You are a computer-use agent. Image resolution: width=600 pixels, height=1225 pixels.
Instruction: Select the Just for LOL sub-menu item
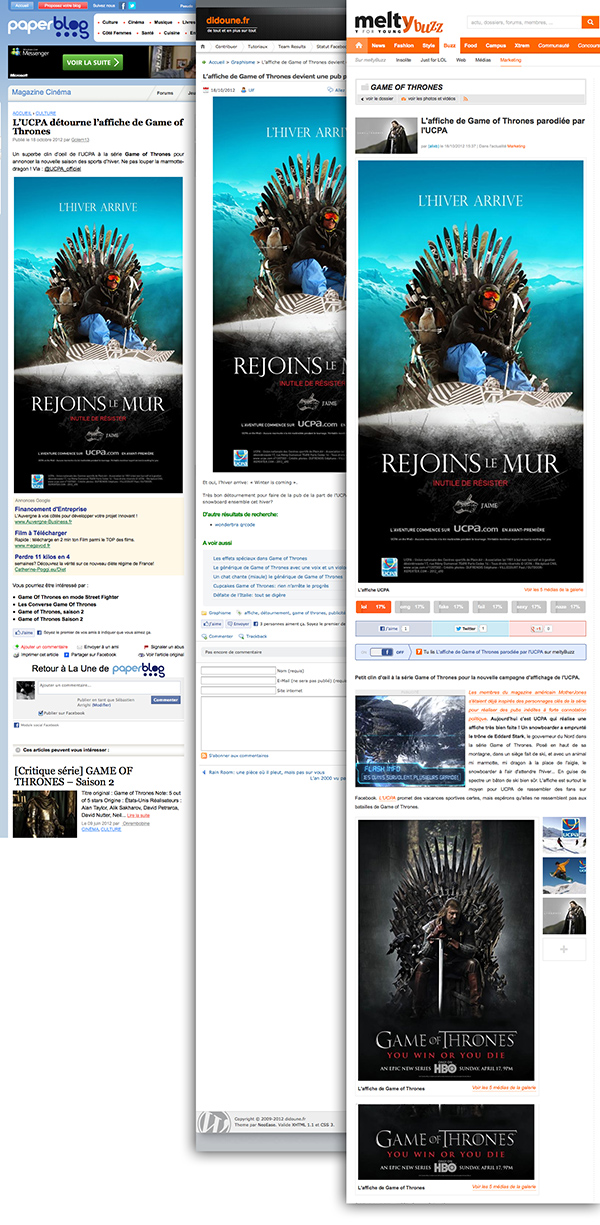[x=434, y=59]
